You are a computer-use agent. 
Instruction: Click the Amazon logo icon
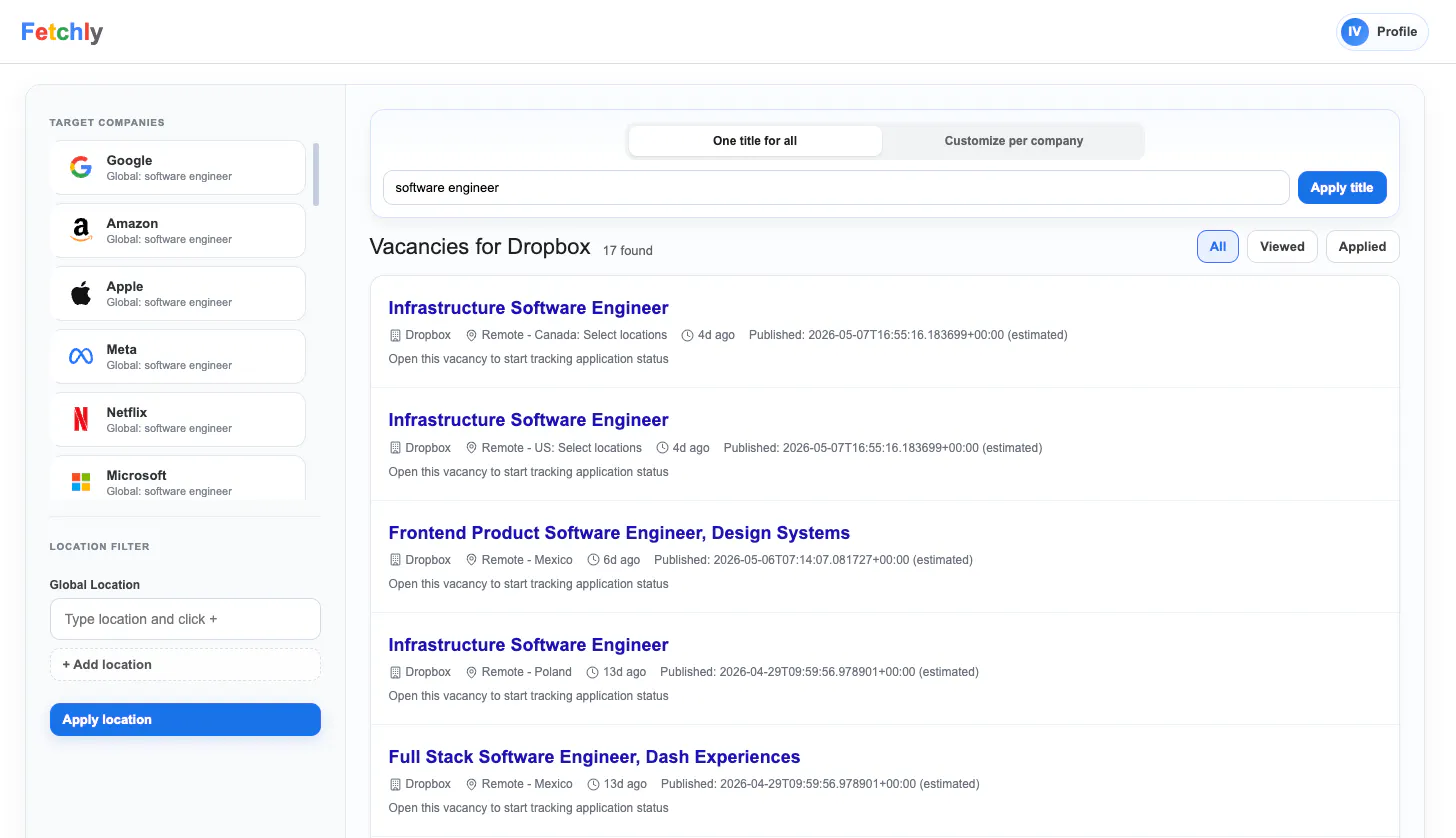click(x=81, y=230)
